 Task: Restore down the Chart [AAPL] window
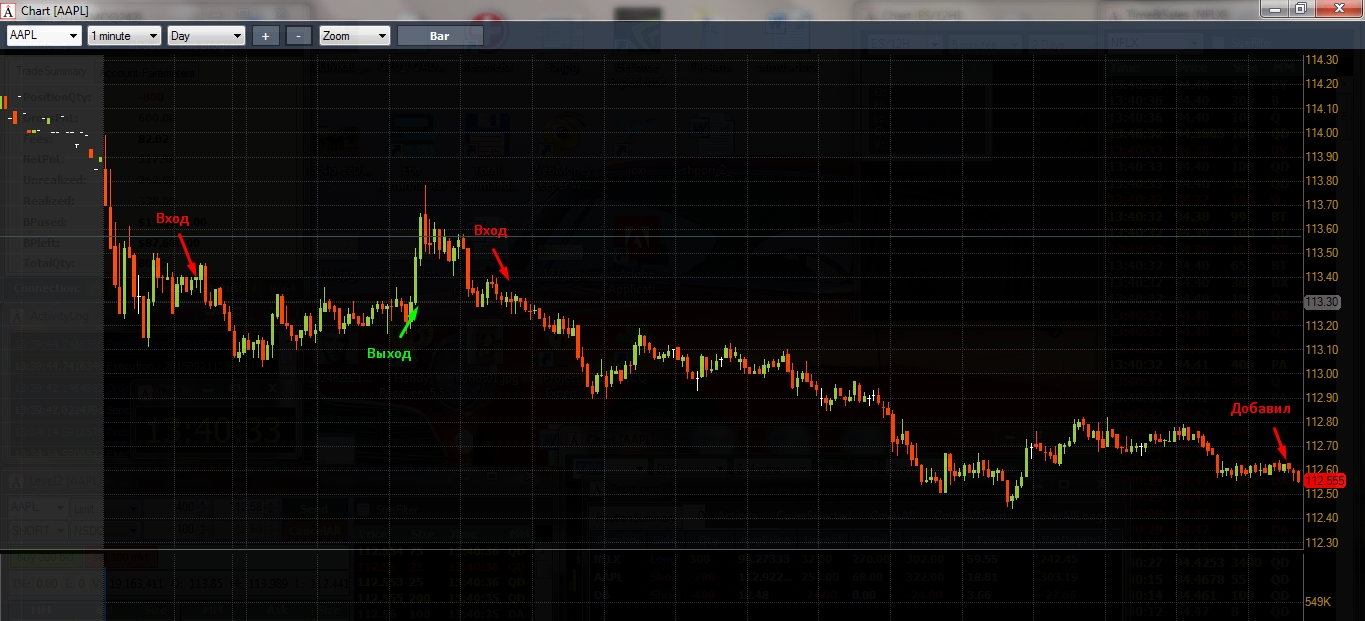click(1301, 8)
